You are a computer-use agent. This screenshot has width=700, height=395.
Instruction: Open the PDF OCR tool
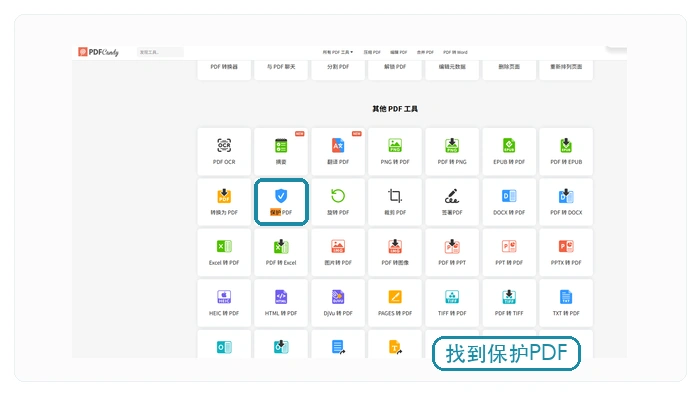click(224, 151)
